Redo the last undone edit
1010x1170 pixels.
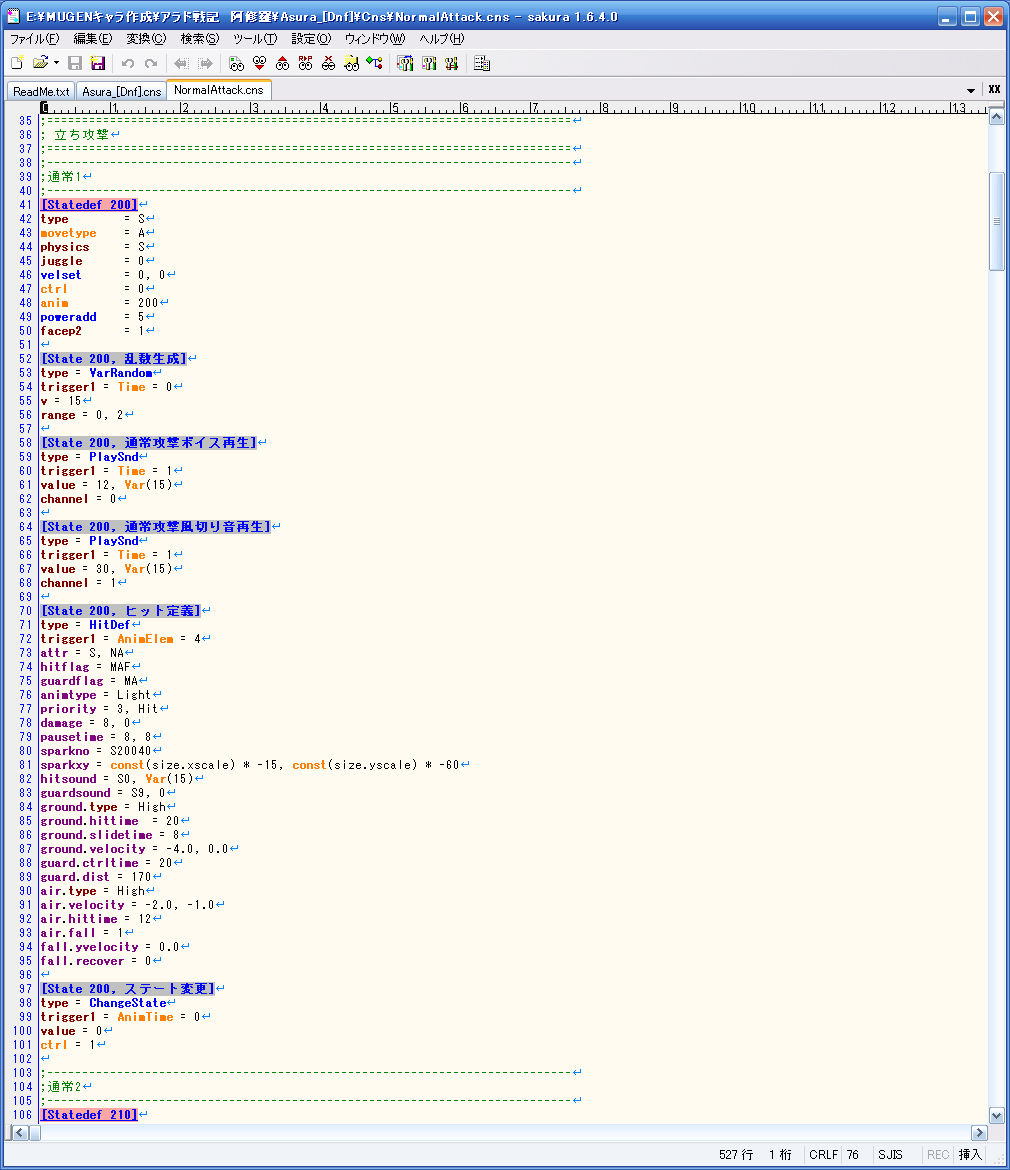pyautogui.click(x=151, y=63)
